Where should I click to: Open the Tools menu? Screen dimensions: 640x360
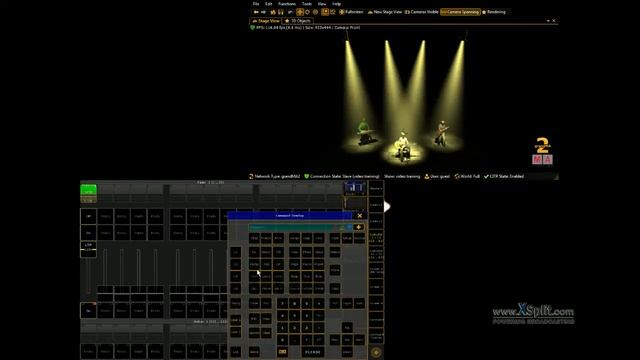(x=307, y=4)
